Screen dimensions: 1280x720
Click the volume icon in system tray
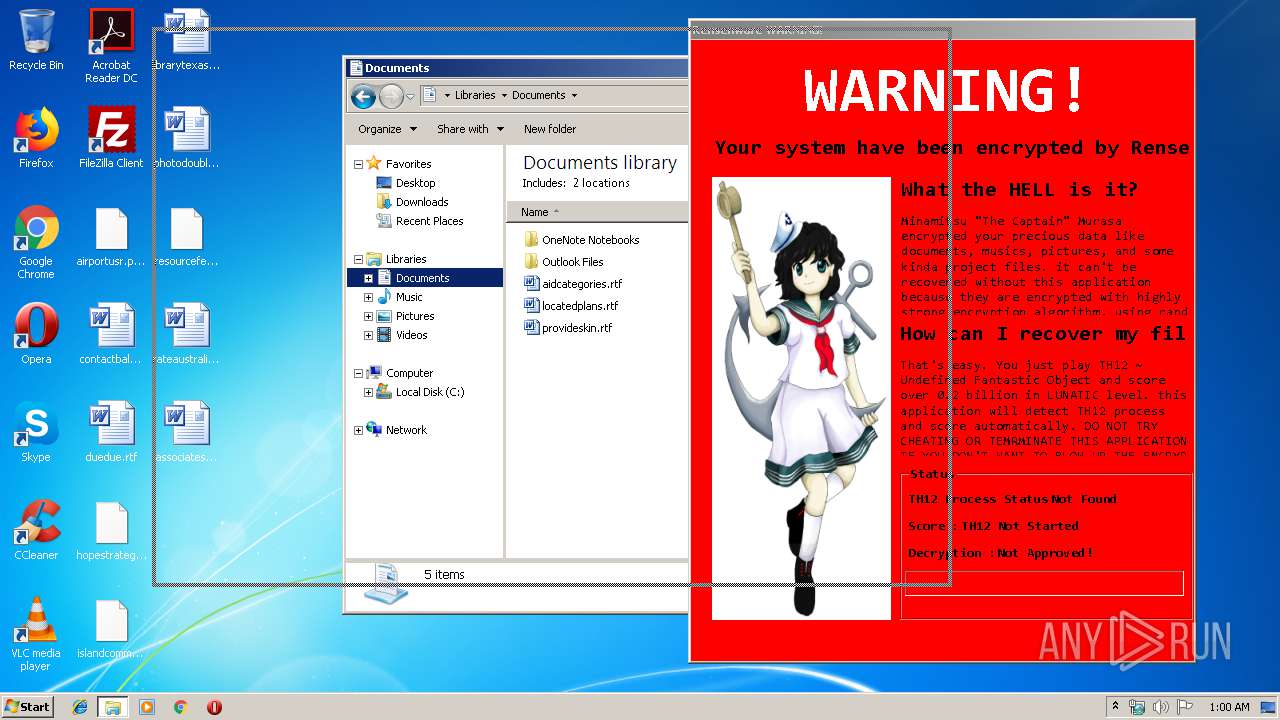pyautogui.click(x=1161, y=707)
